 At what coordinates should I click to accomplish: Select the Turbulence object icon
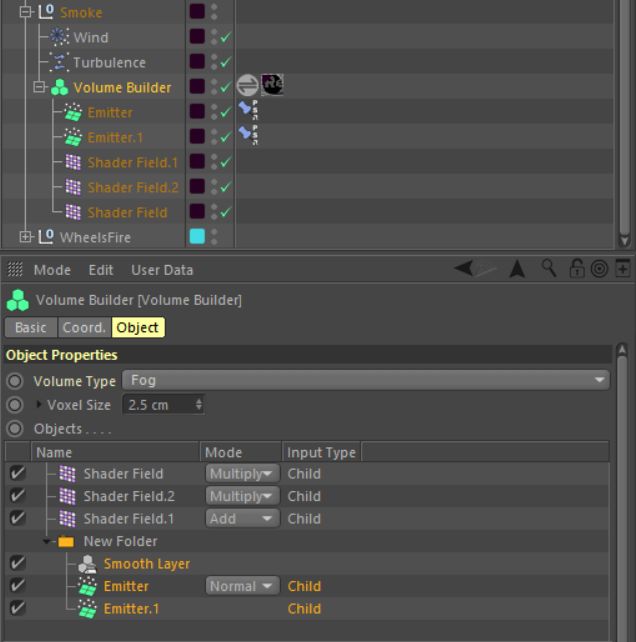click(x=59, y=62)
